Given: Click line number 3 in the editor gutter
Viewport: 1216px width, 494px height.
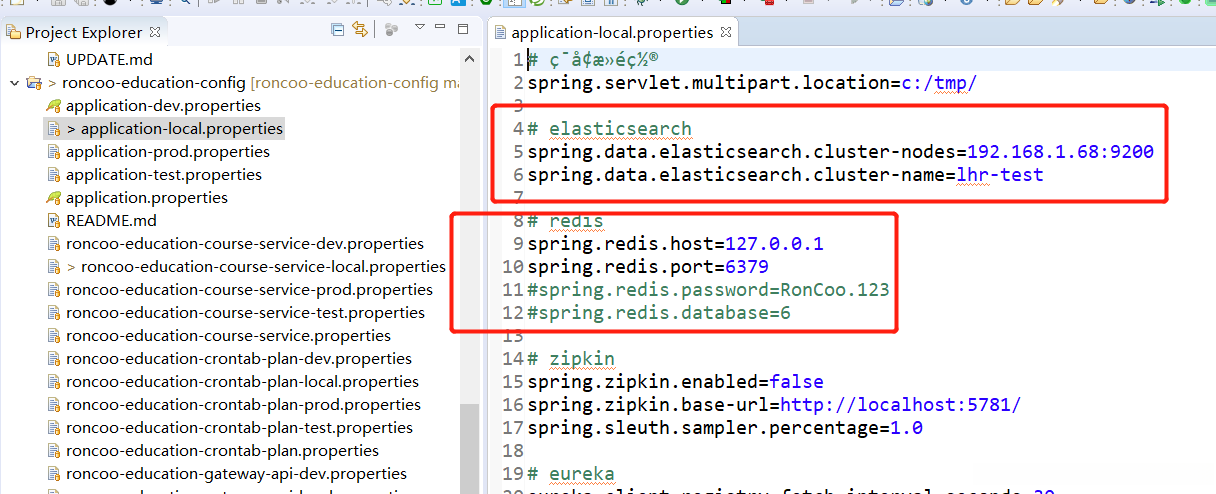Looking at the screenshot, I should pyautogui.click(x=518, y=106).
